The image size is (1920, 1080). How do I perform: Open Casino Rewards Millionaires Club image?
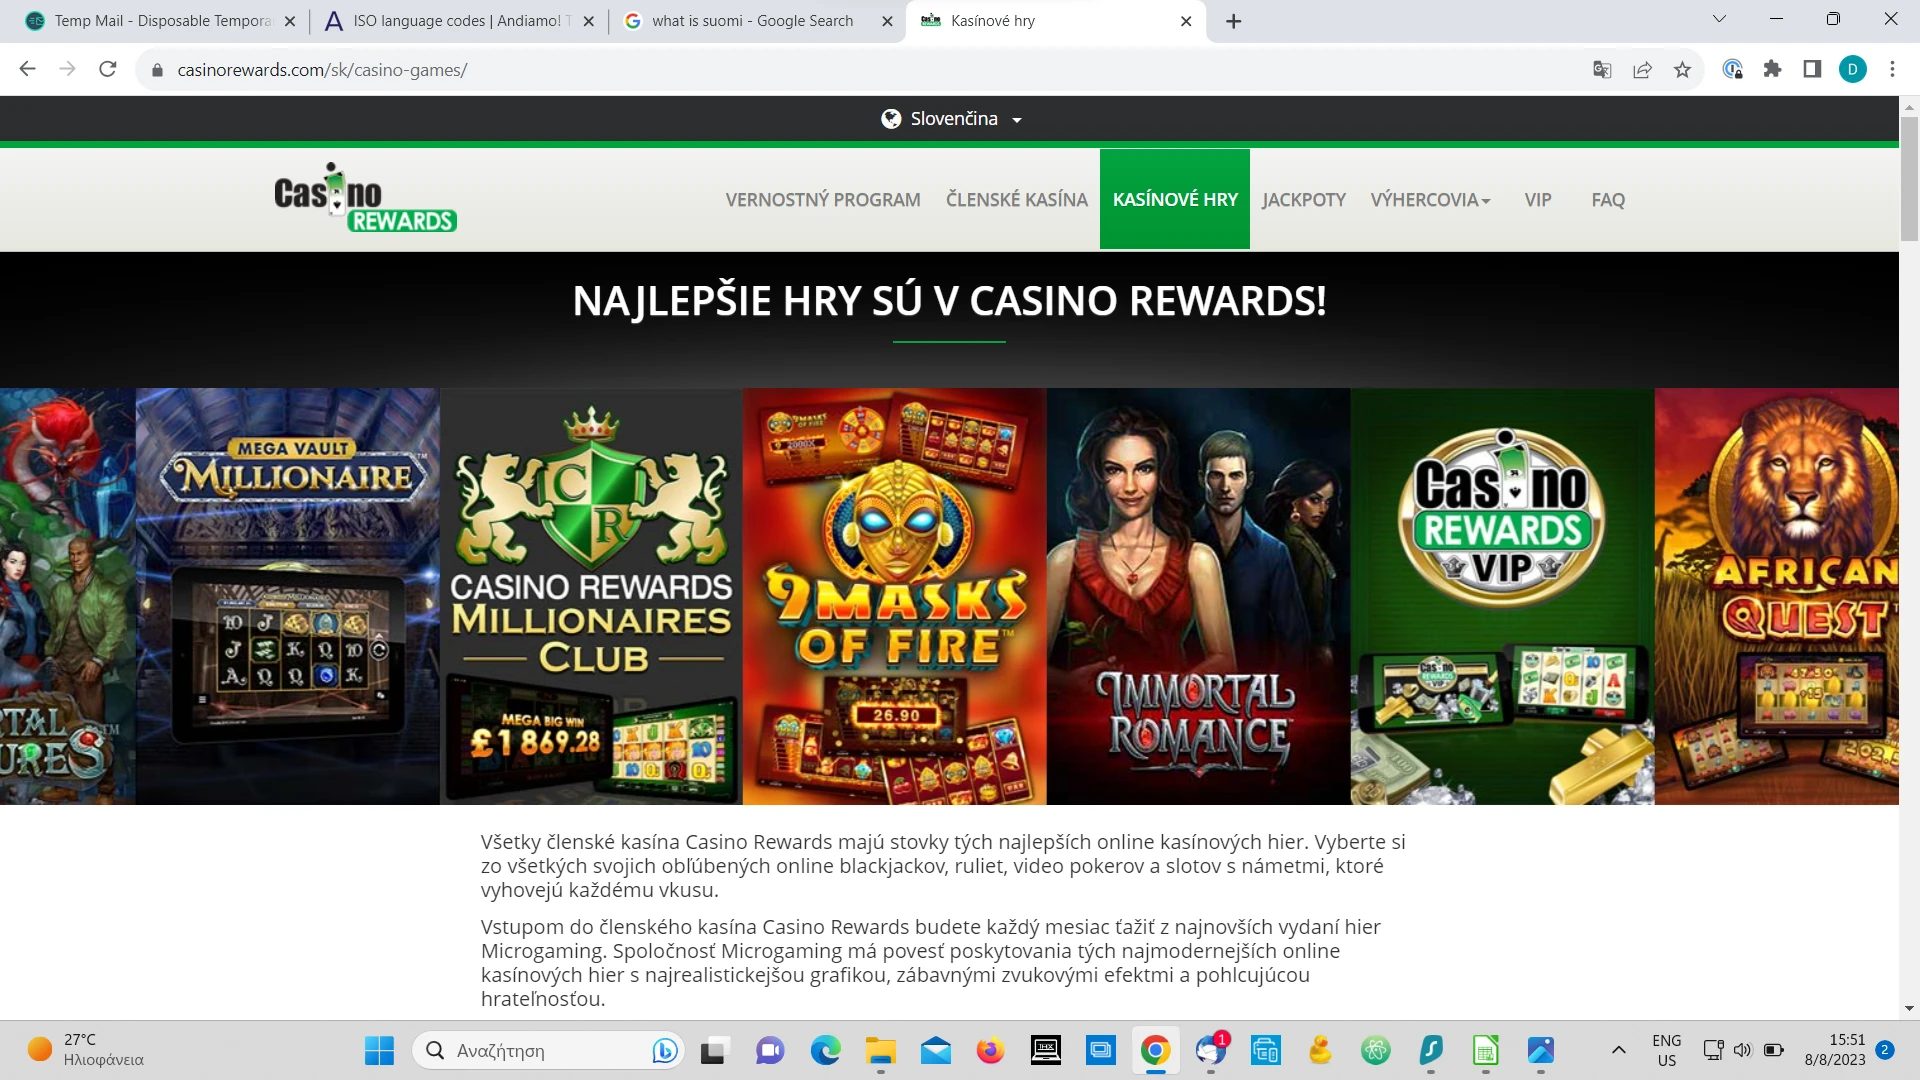pos(592,596)
